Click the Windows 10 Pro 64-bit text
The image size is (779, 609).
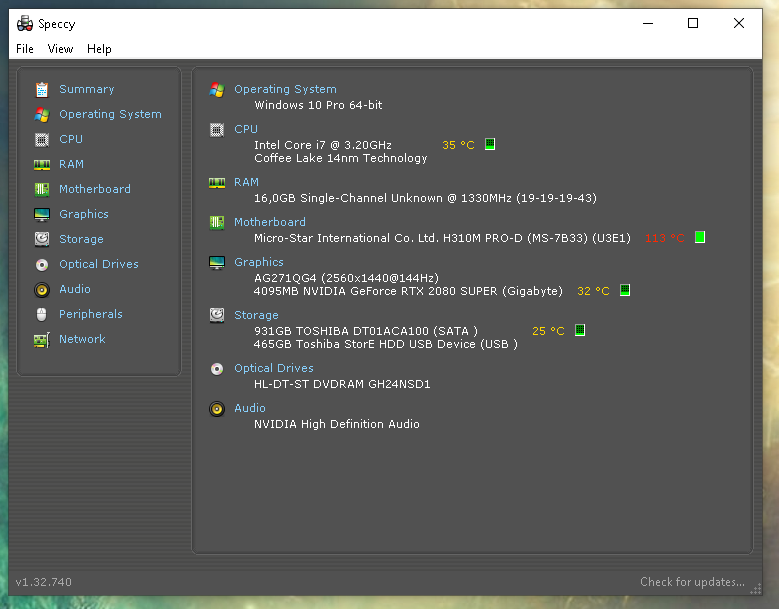(318, 105)
